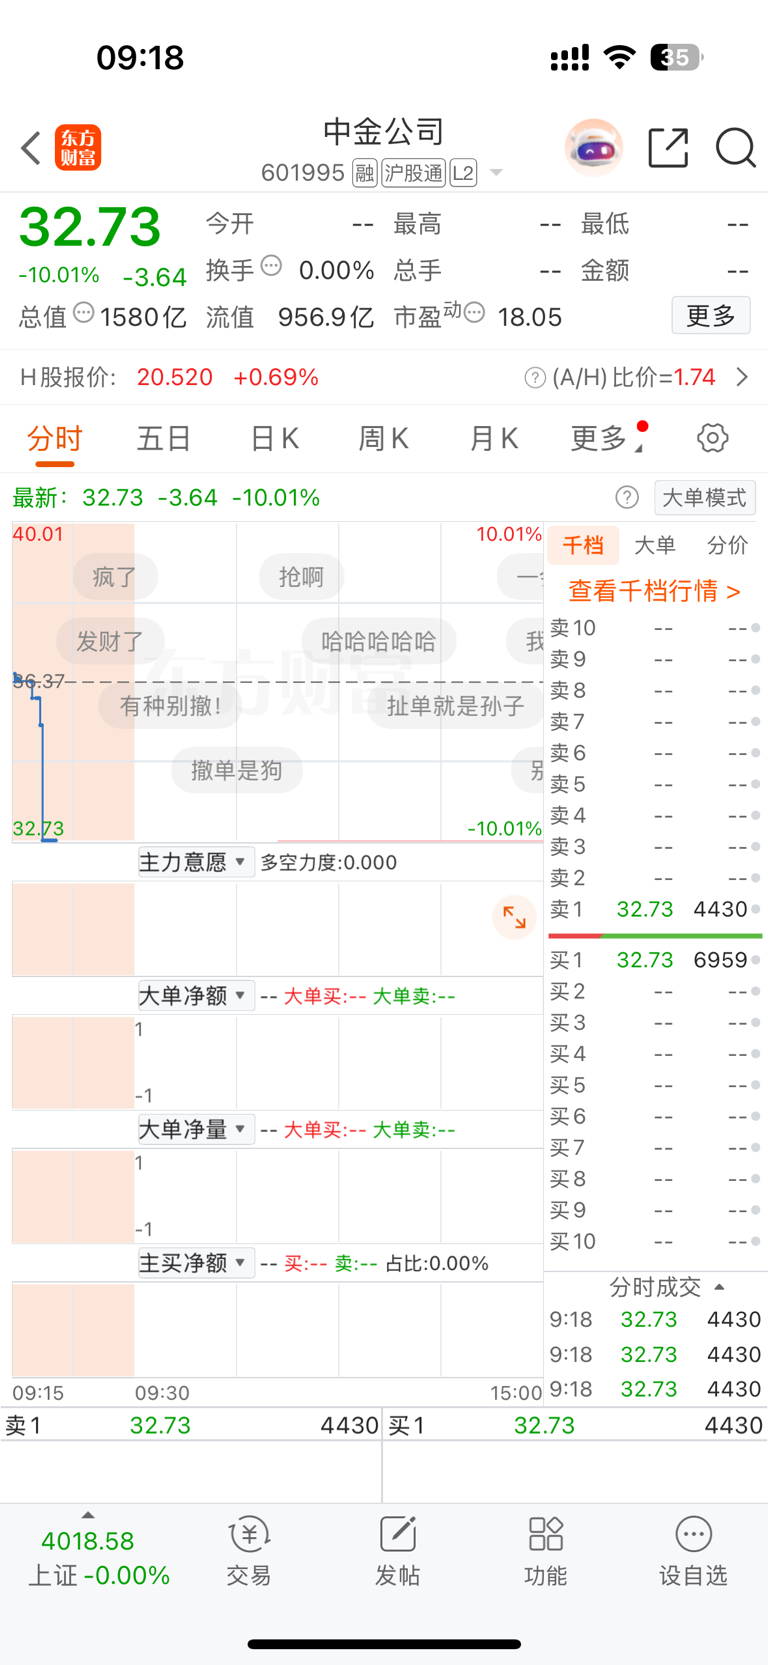Select the 分价 order book tab
Screen dimensions: 769x1665
coord(727,546)
